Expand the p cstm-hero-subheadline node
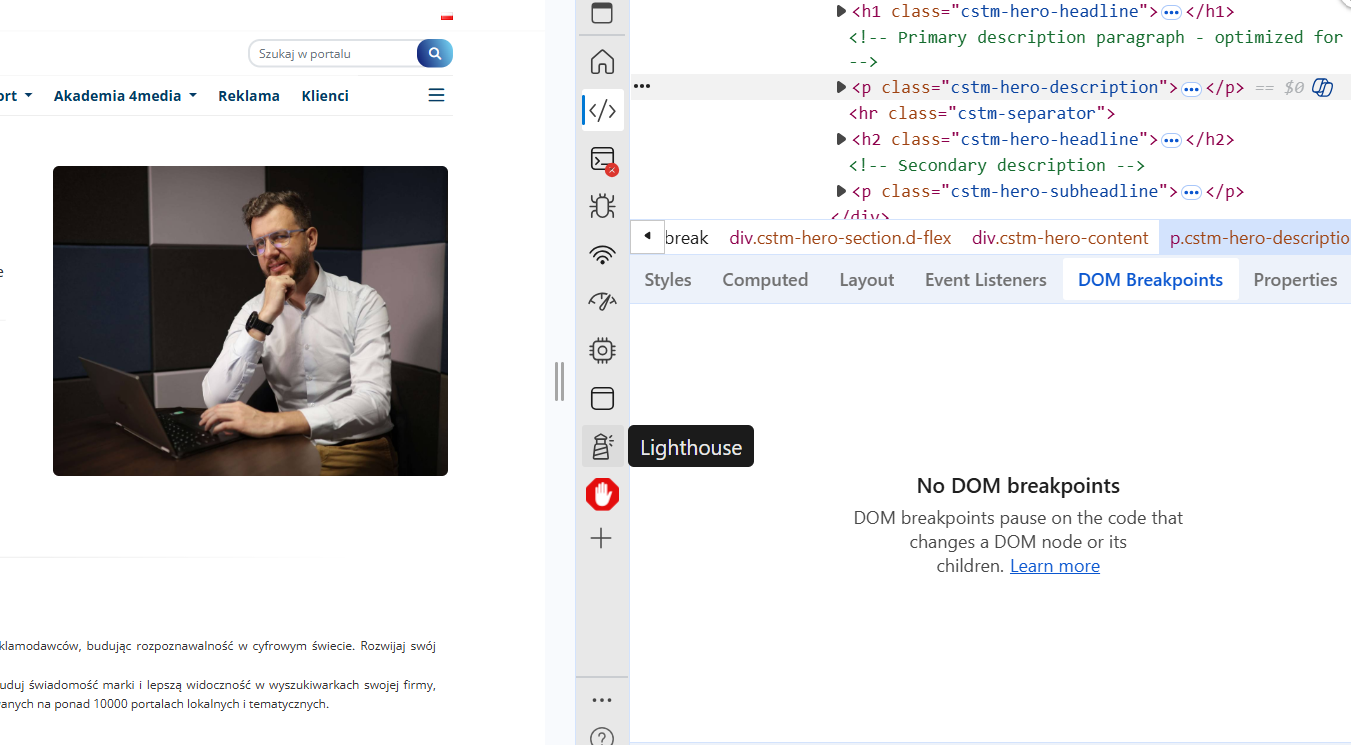Viewport: 1351px width, 745px height. pyautogui.click(x=841, y=191)
